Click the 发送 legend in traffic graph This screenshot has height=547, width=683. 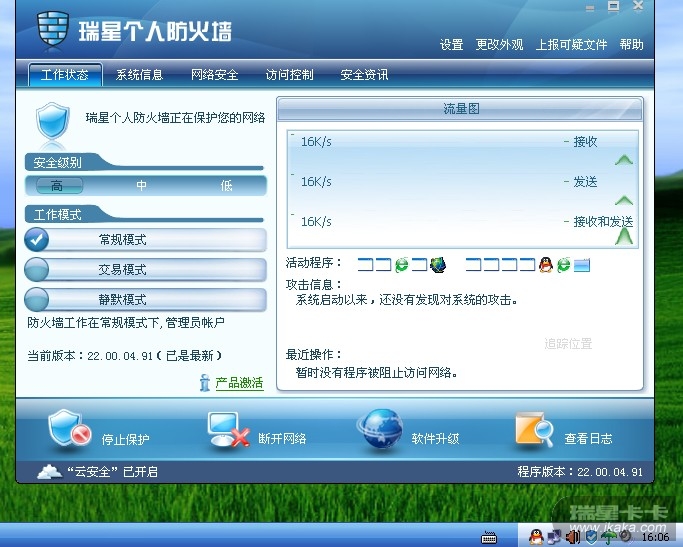pyautogui.click(x=585, y=182)
